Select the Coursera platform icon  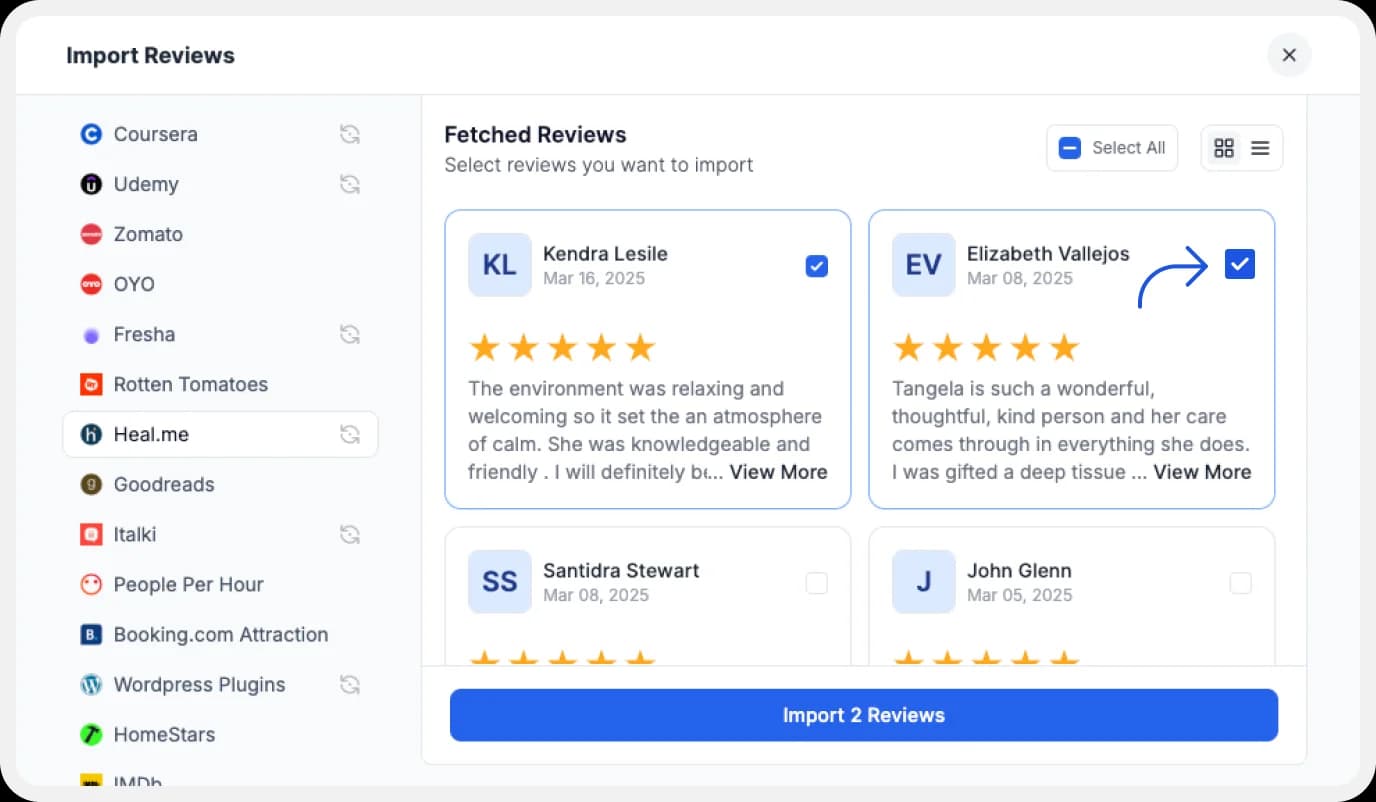[91, 134]
